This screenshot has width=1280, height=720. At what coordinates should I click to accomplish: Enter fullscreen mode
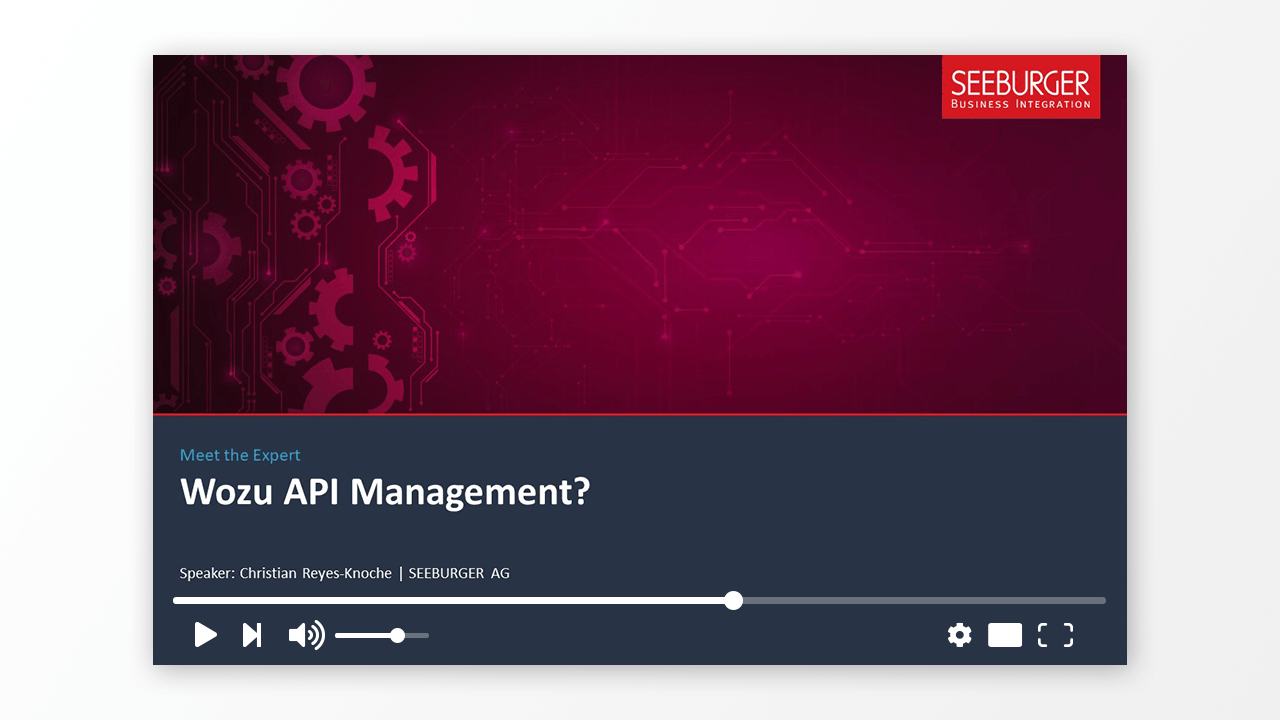pos(1055,635)
